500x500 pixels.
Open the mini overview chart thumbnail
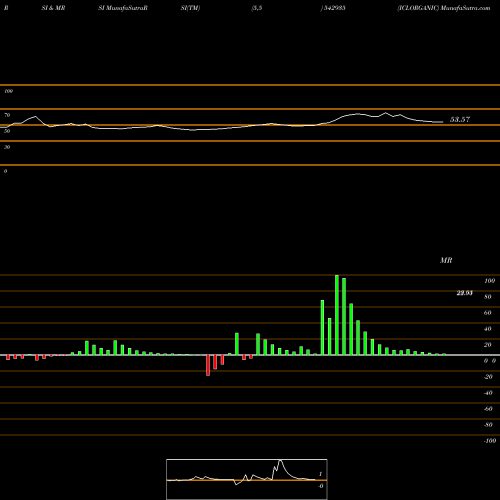pos(247,479)
